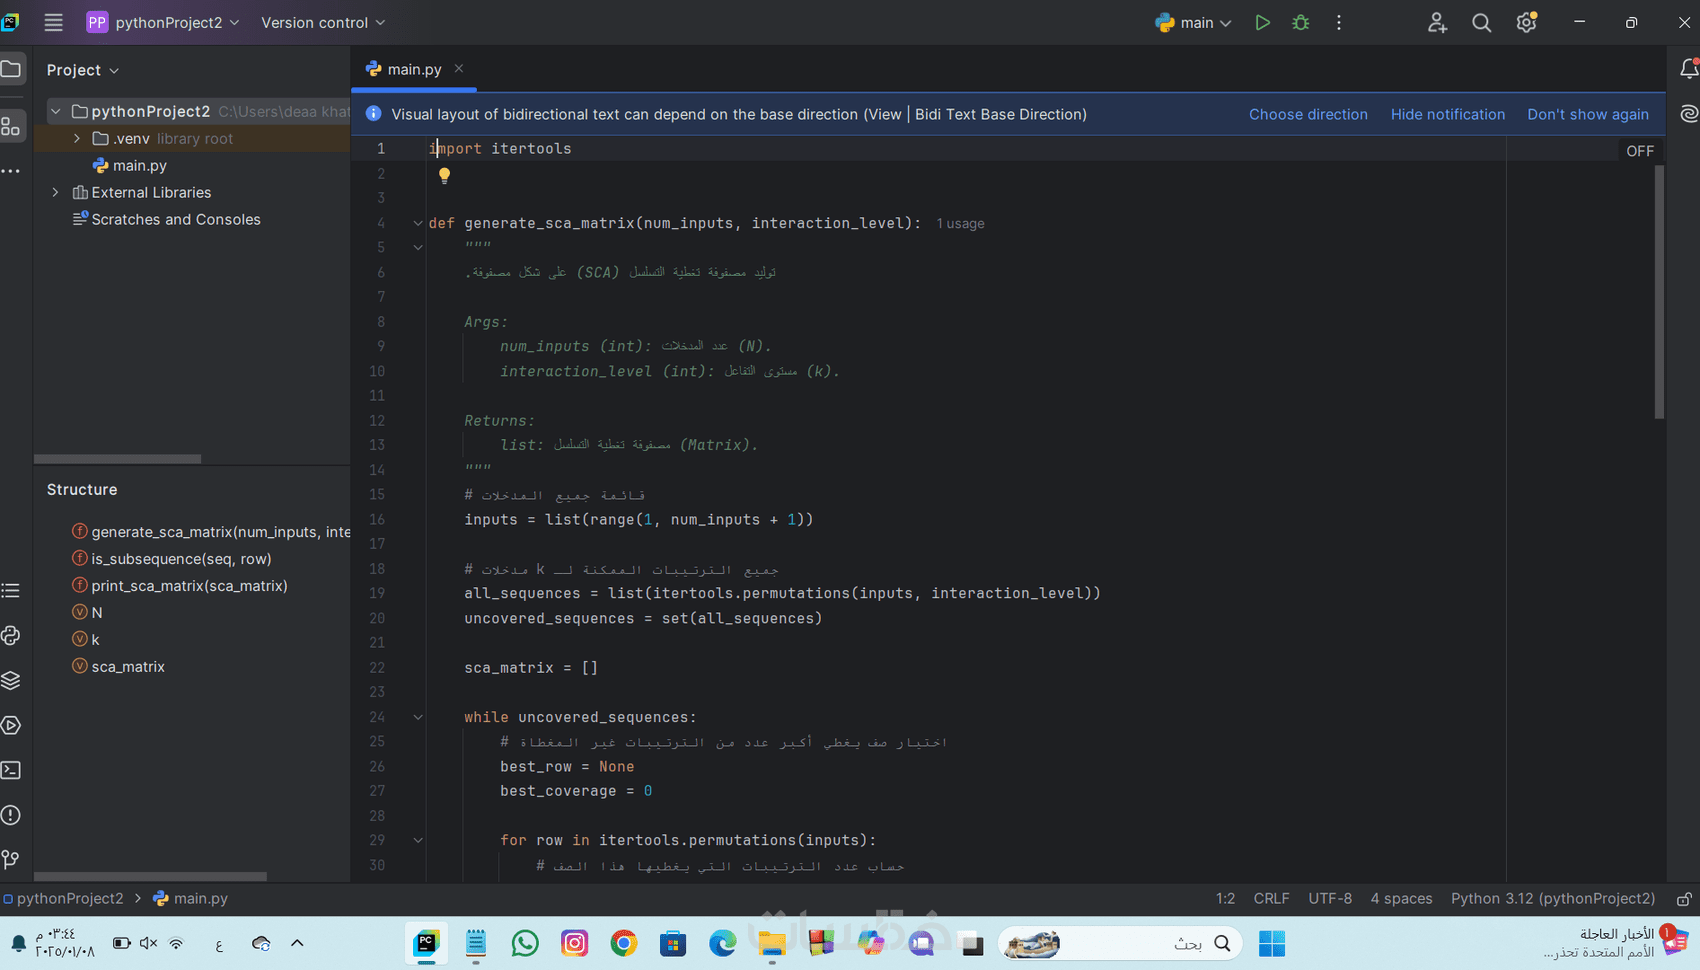Viewport: 1700px width, 970px height.
Task: Open Search Everywhere magnifier
Action: coord(1482,22)
